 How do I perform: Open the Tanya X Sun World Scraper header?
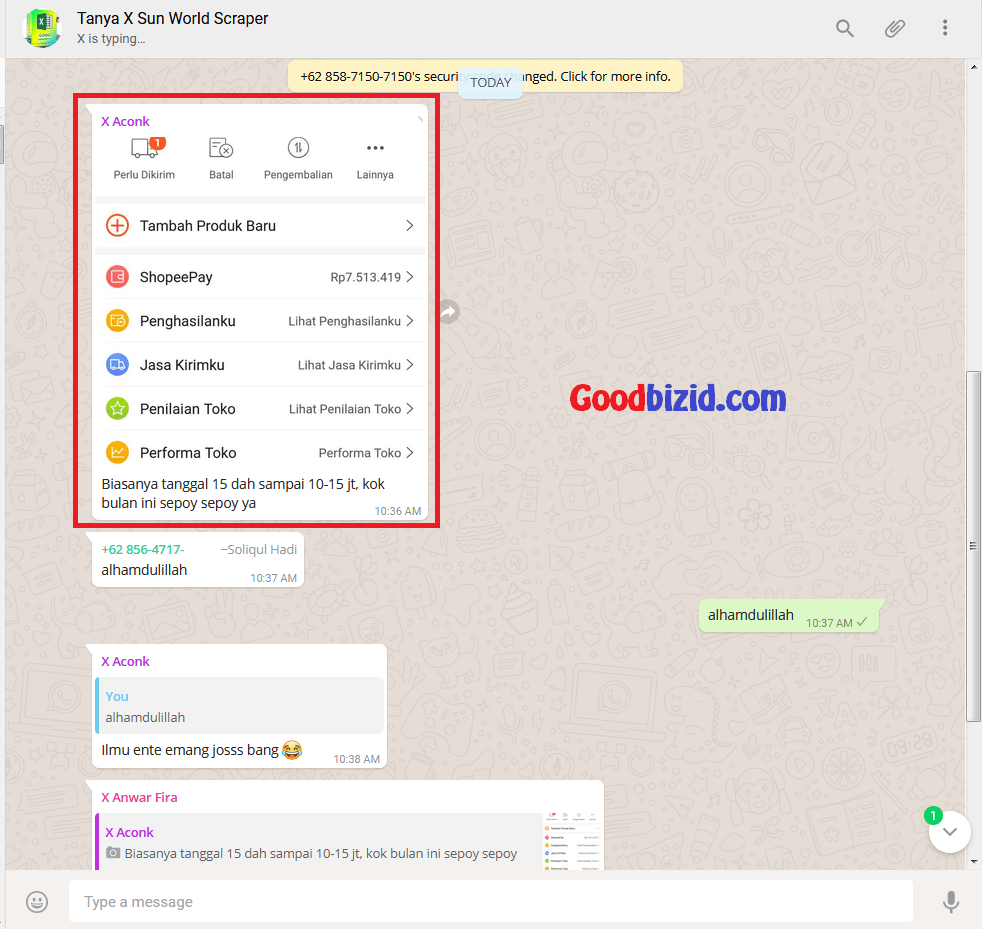[172, 19]
